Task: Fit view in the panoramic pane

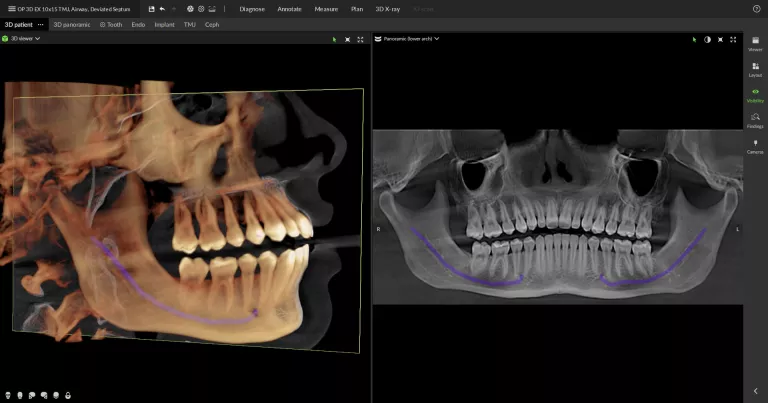Action: (x=720, y=39)
